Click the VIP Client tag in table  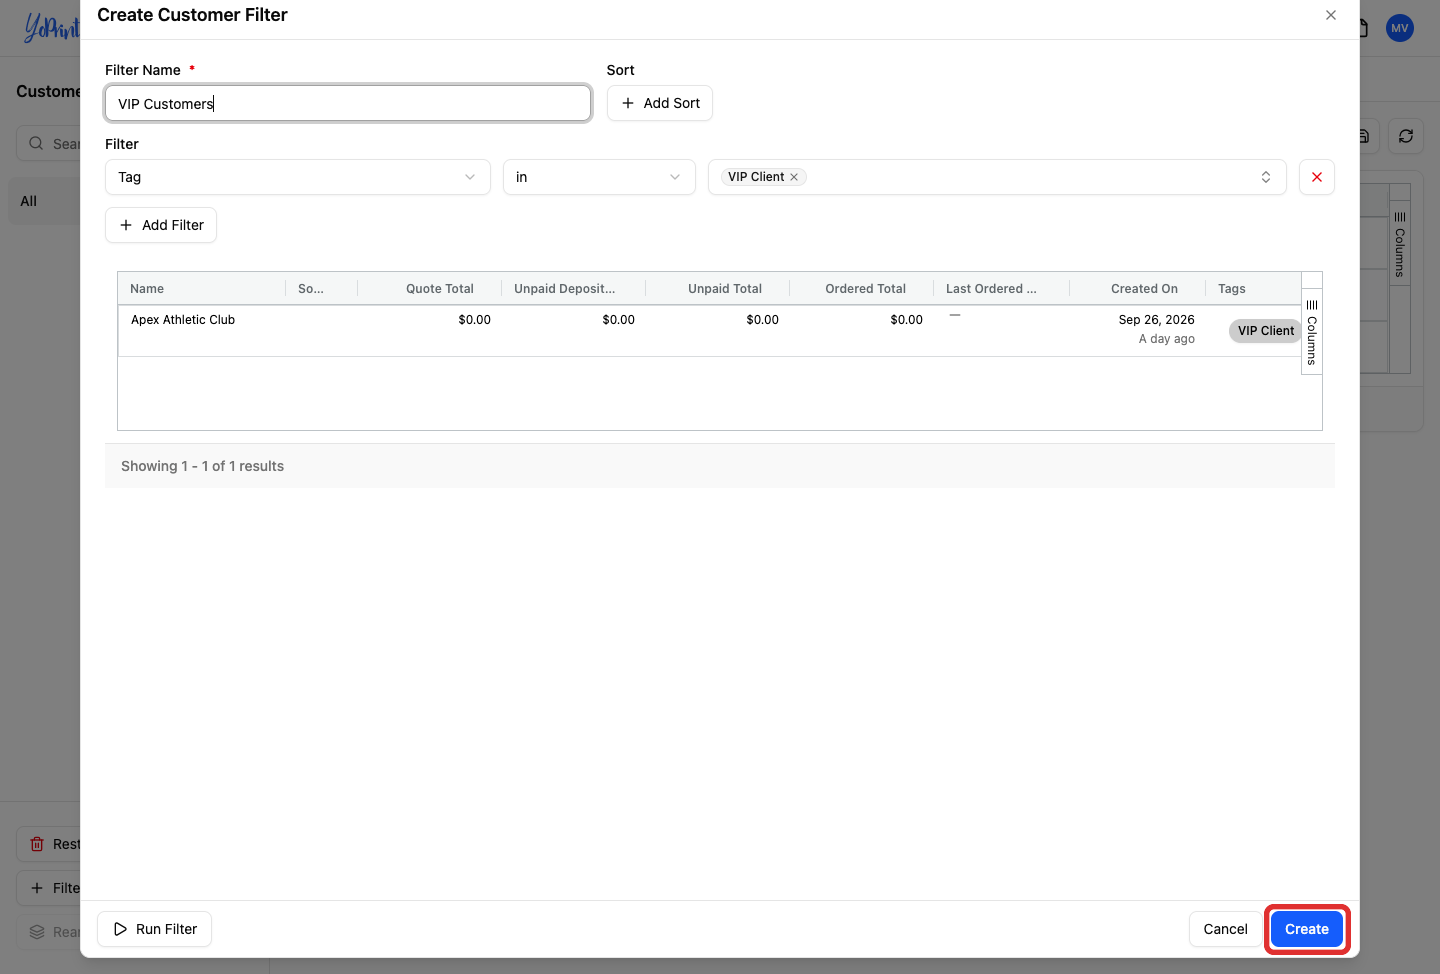1265,331
